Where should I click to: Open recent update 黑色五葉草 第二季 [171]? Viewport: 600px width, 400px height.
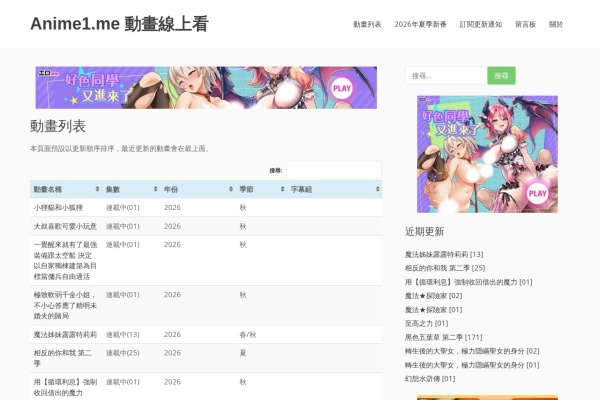click(443, 337)
